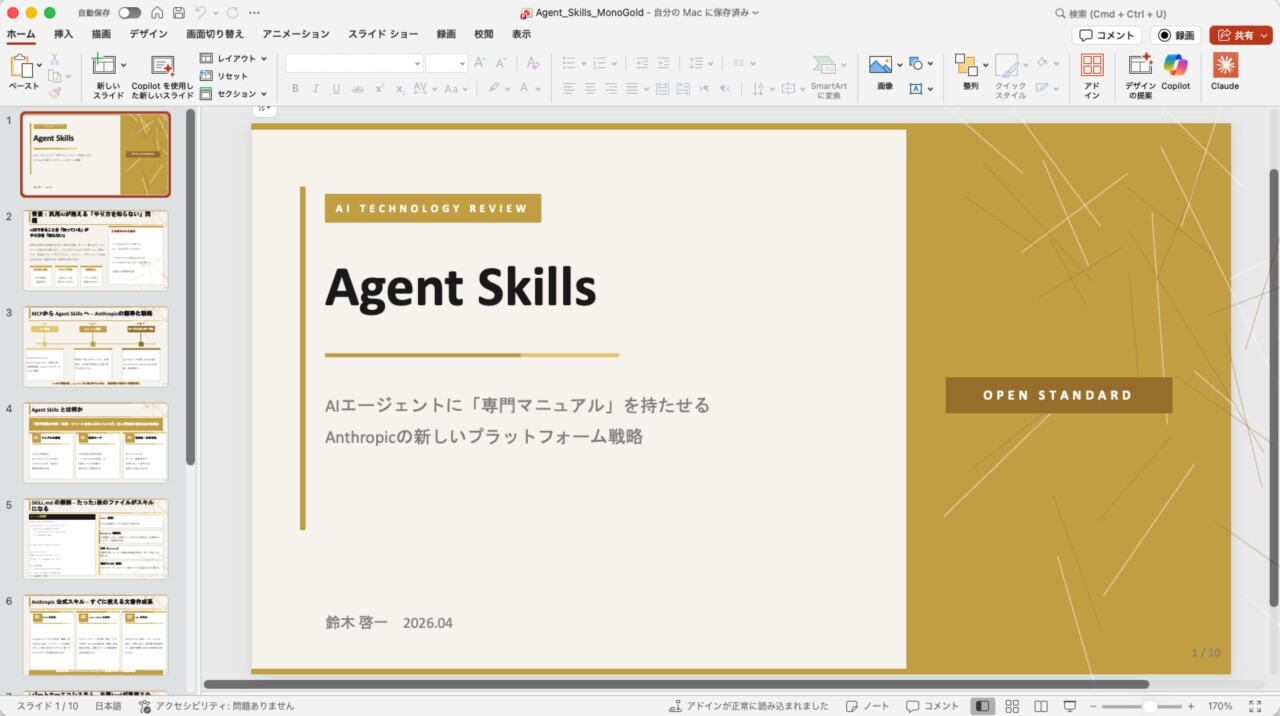Click the 録画 (Record) button at top right

1175,35
